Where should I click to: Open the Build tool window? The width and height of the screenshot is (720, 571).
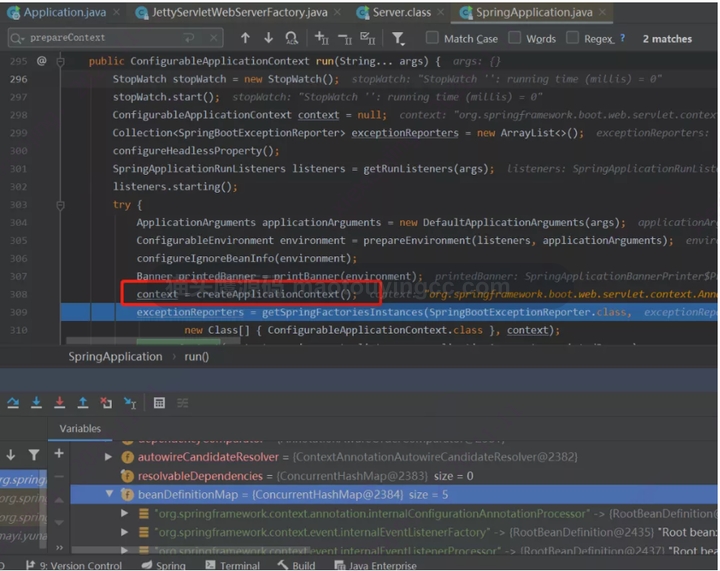pyautogui.click(x=297, y=565)
